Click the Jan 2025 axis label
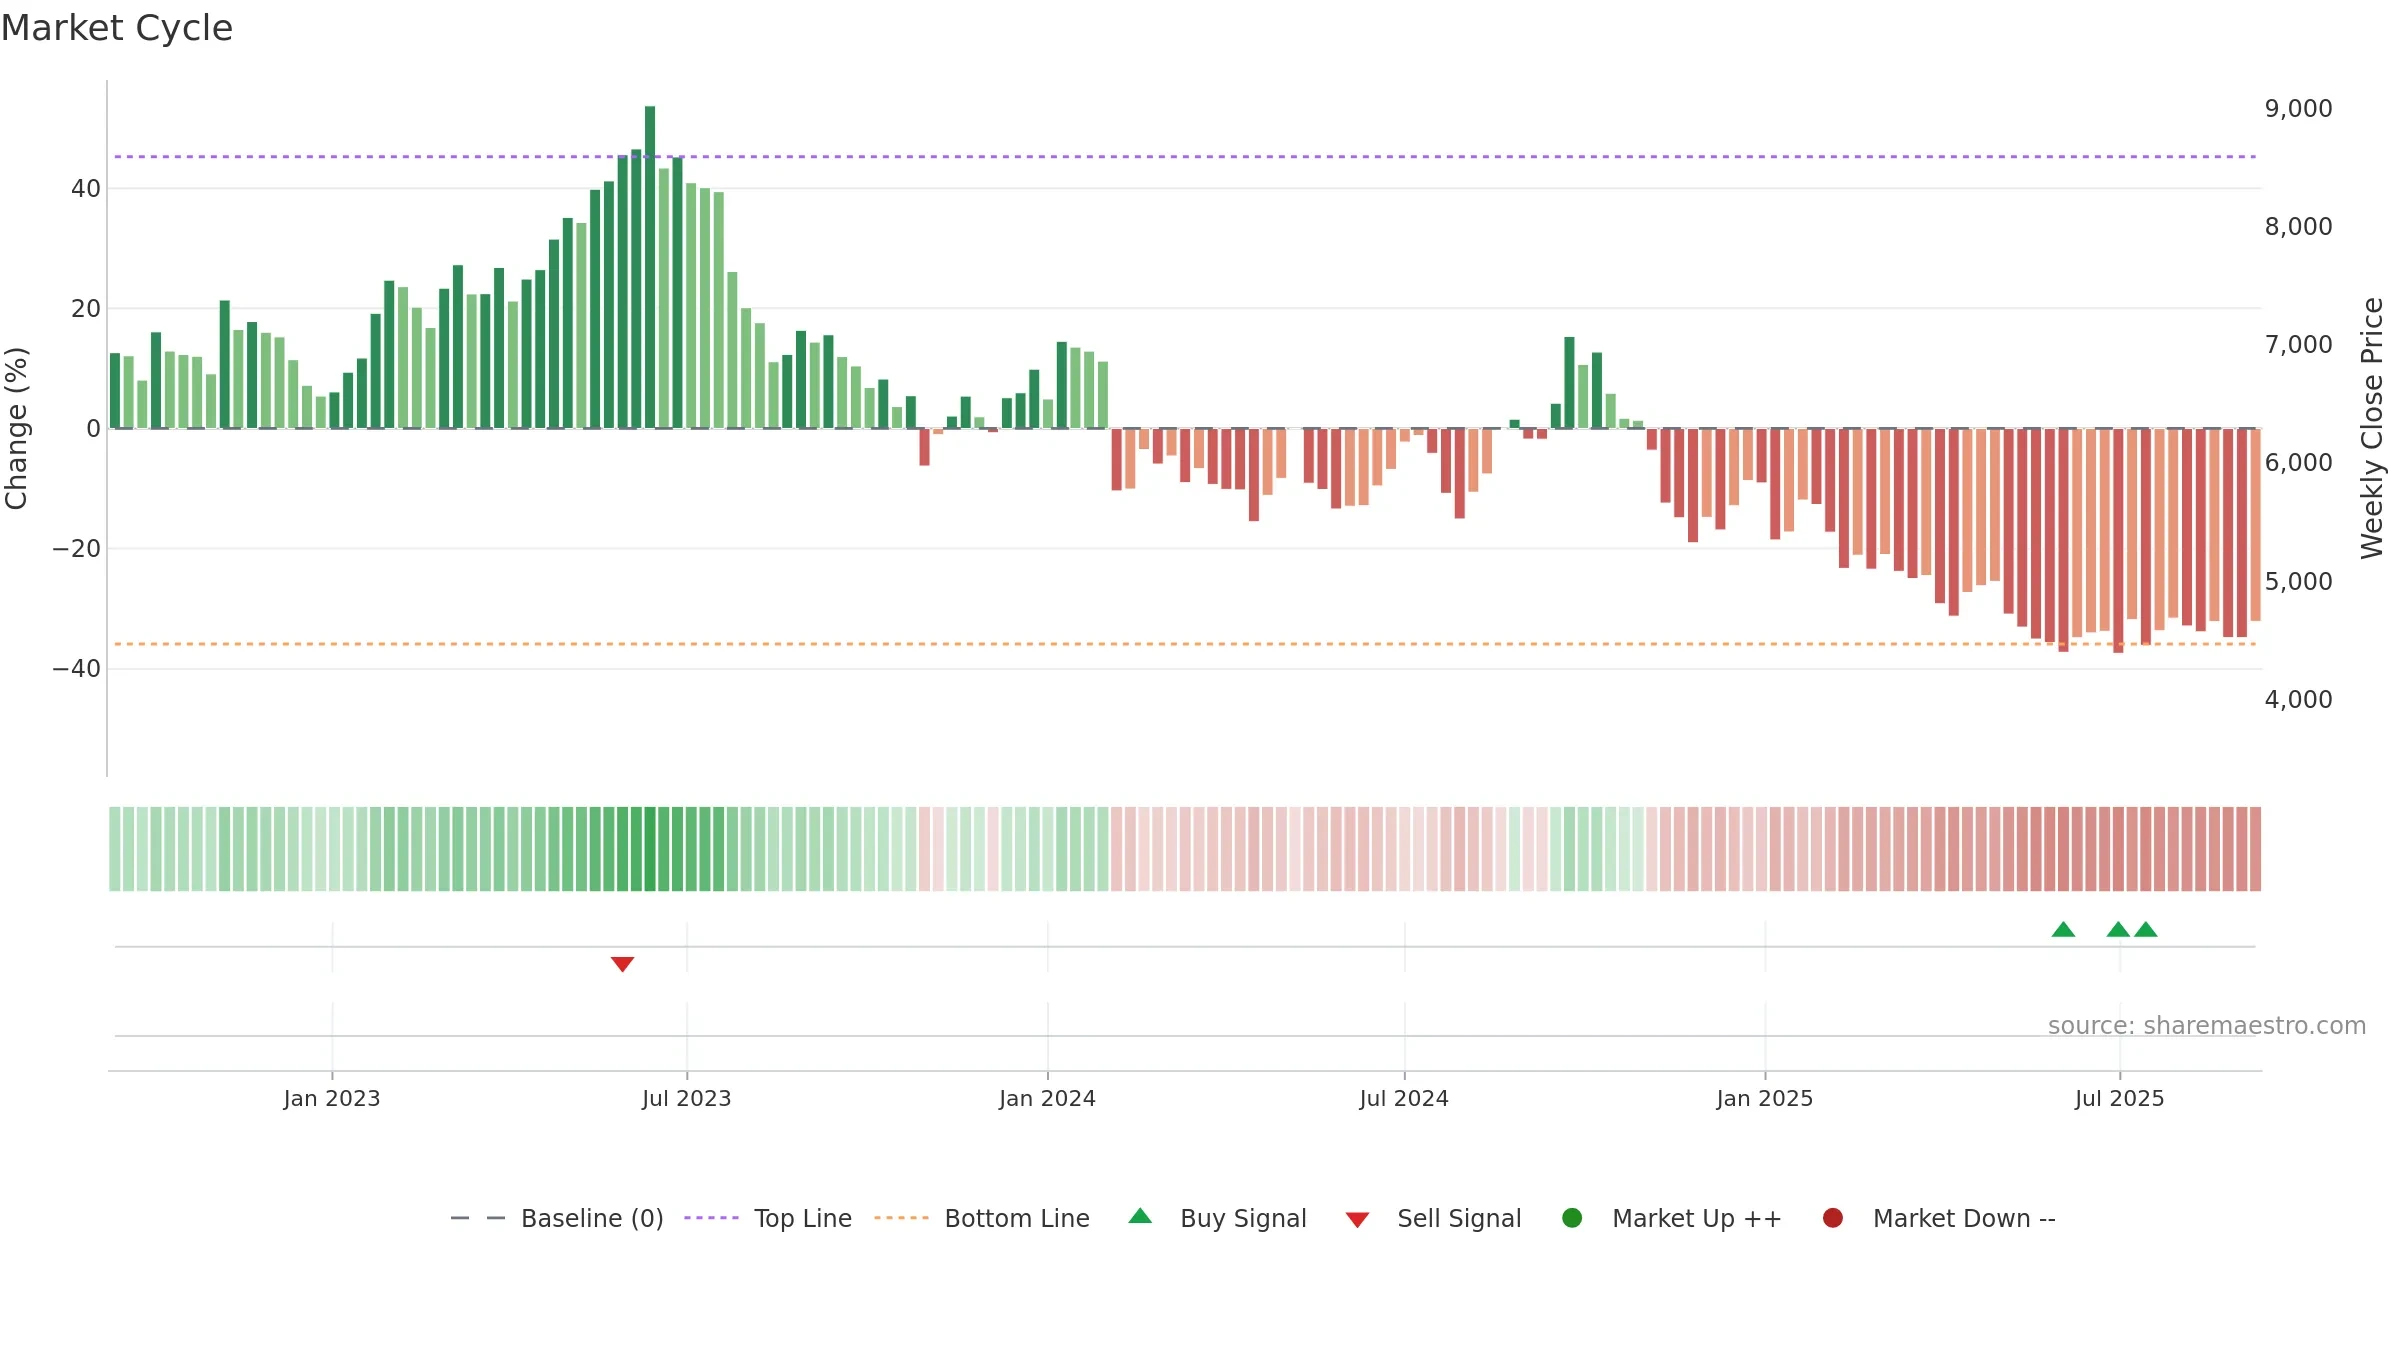2400x1350 pixels. point(1765,1098)
